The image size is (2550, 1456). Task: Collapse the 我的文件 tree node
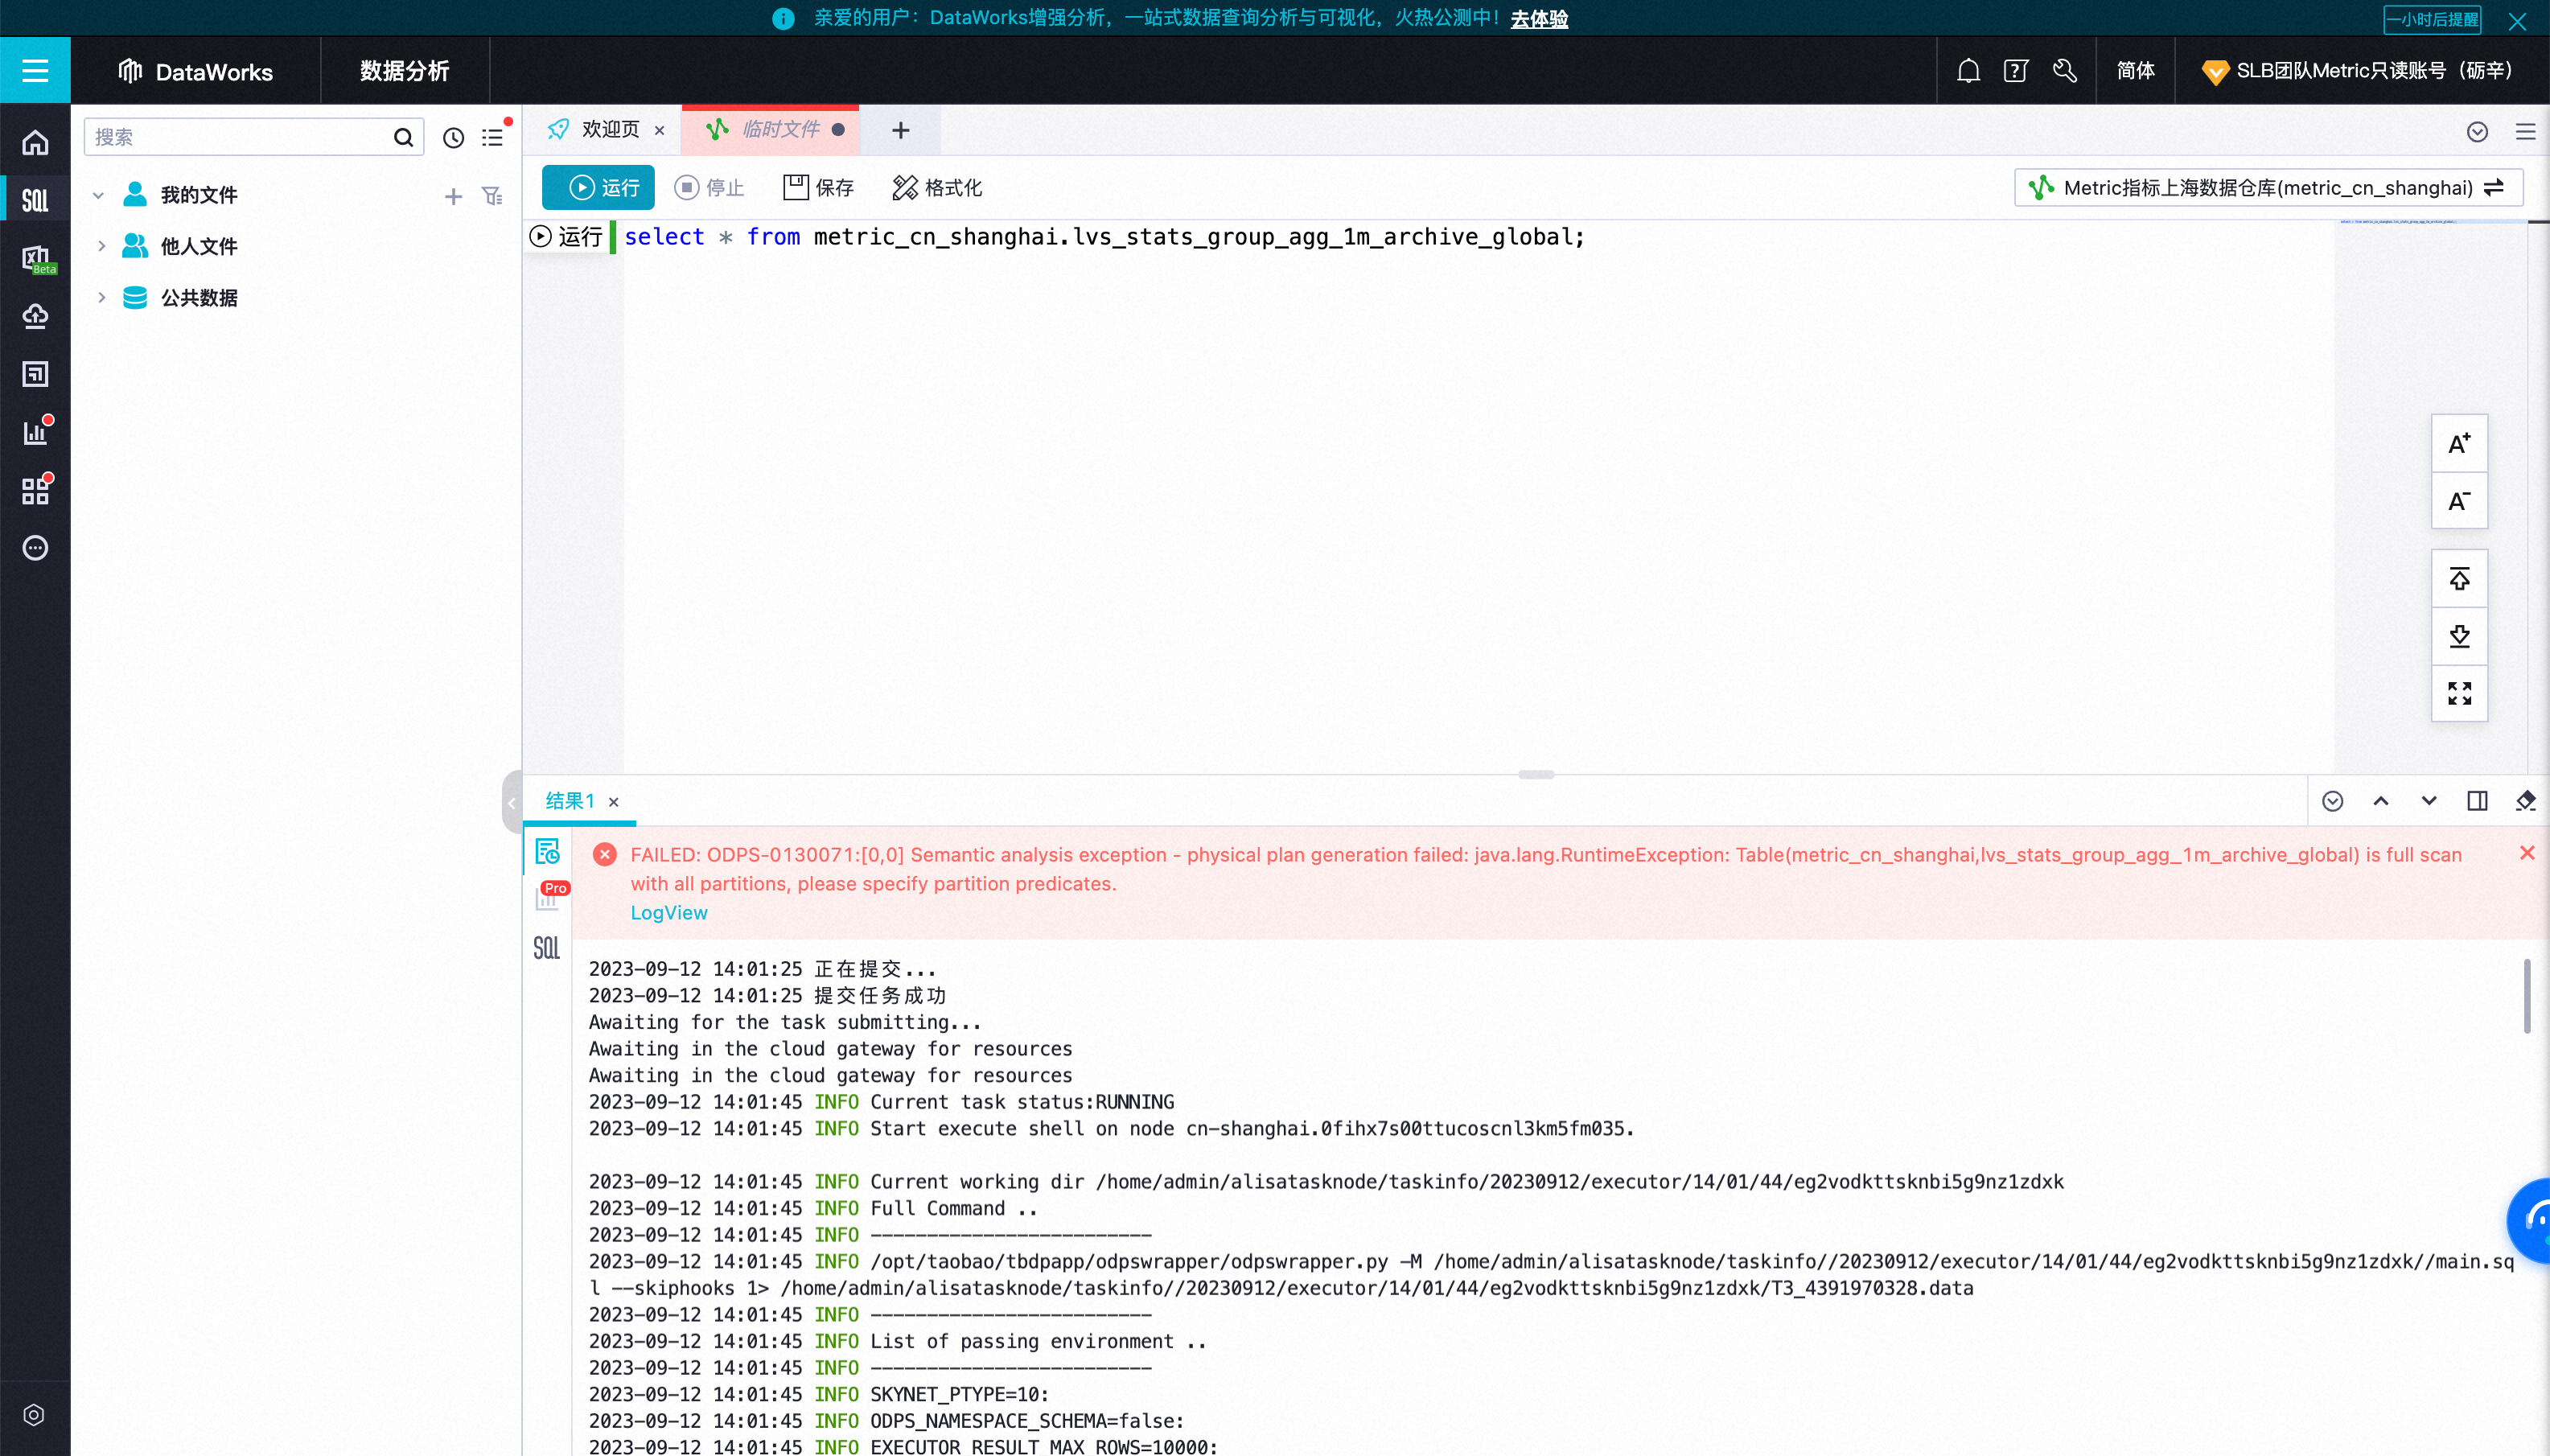coord(98,195)
